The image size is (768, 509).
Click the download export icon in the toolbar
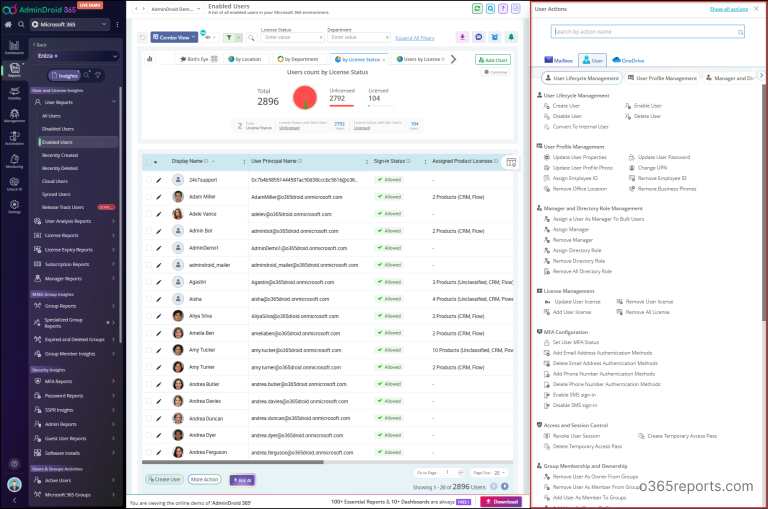click(462, 37)
